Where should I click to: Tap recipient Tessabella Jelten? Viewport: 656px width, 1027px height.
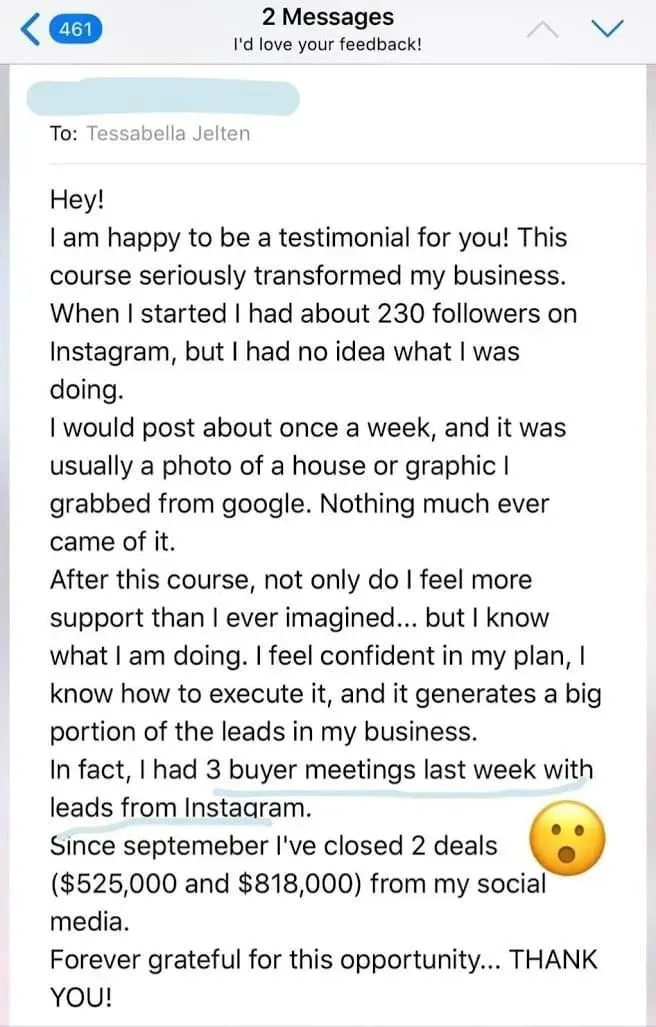168,134
